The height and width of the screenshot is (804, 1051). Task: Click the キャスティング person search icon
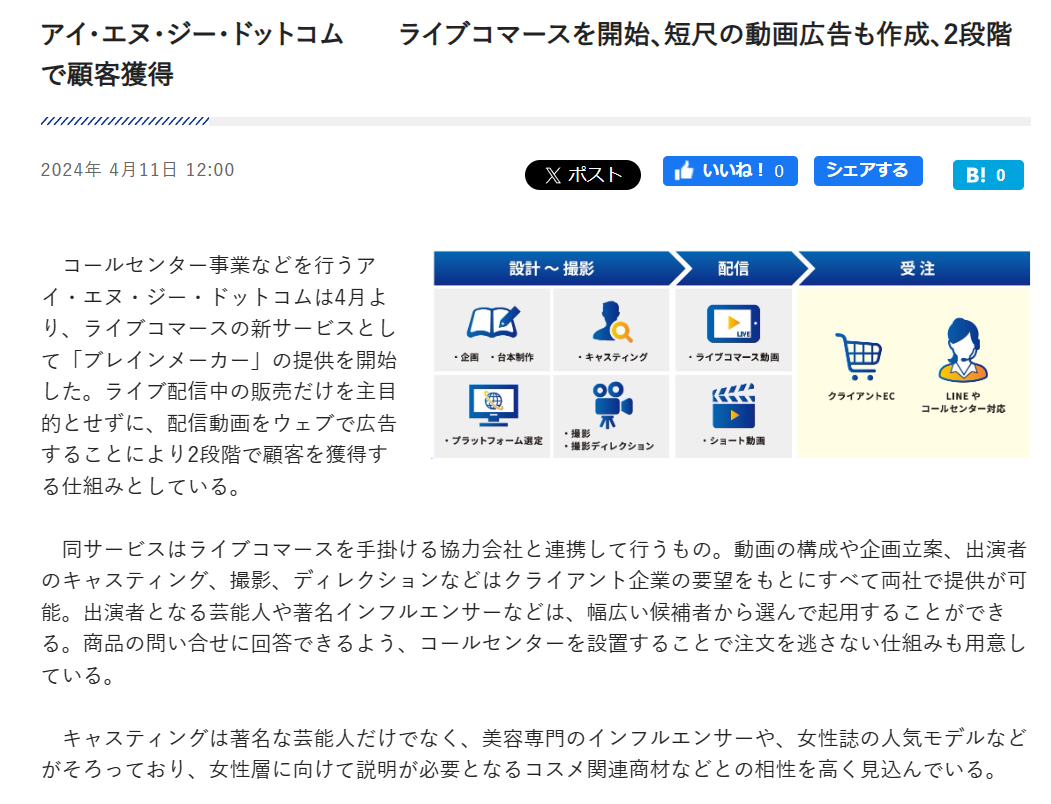(x=611, y=322)
